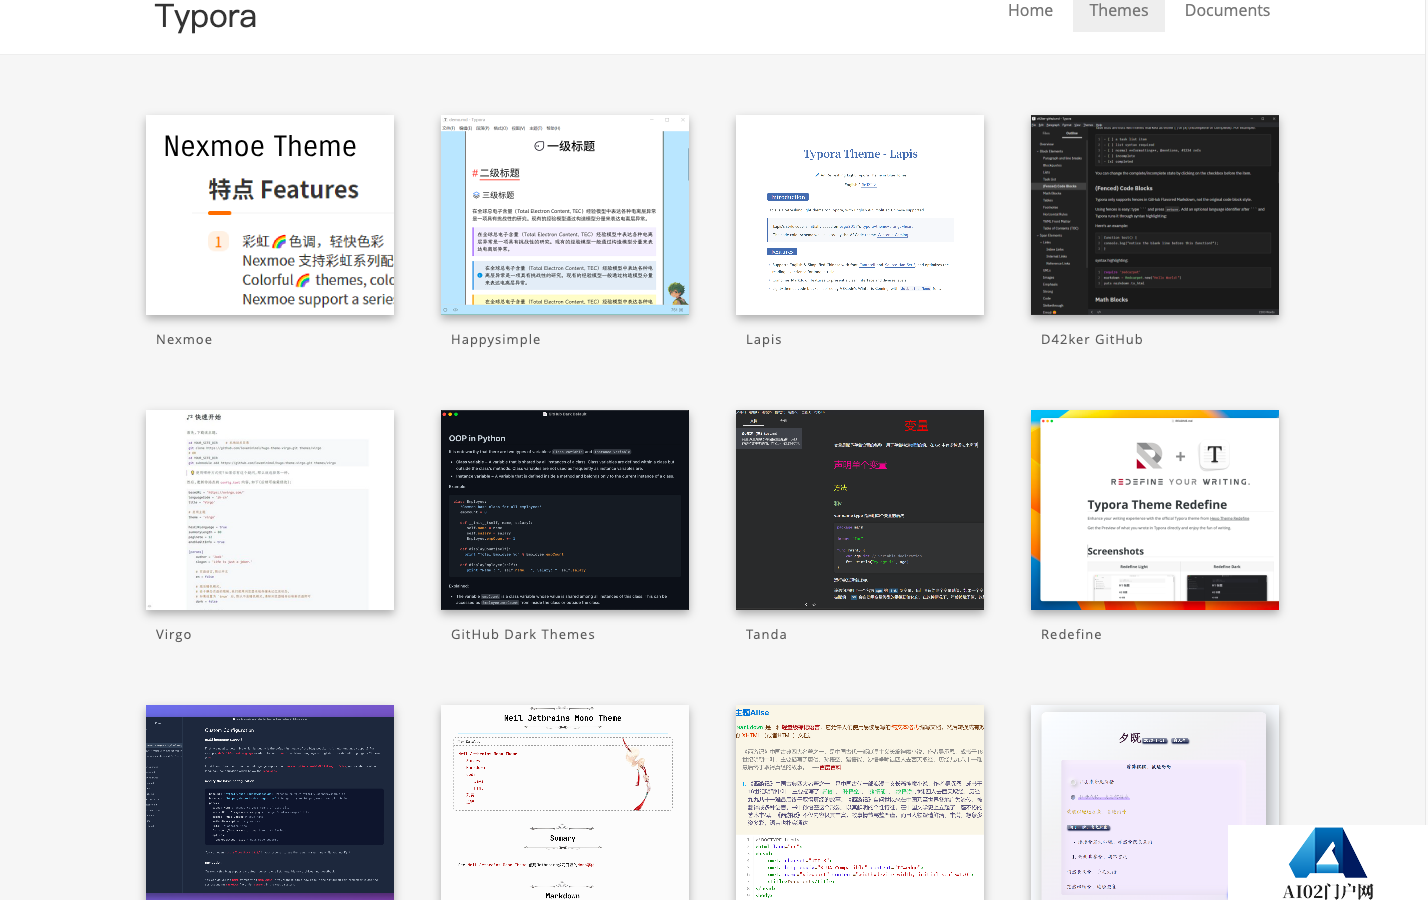Click the Tanda theme title
Screen dimensions: 1428x900
tap(766, 635)
